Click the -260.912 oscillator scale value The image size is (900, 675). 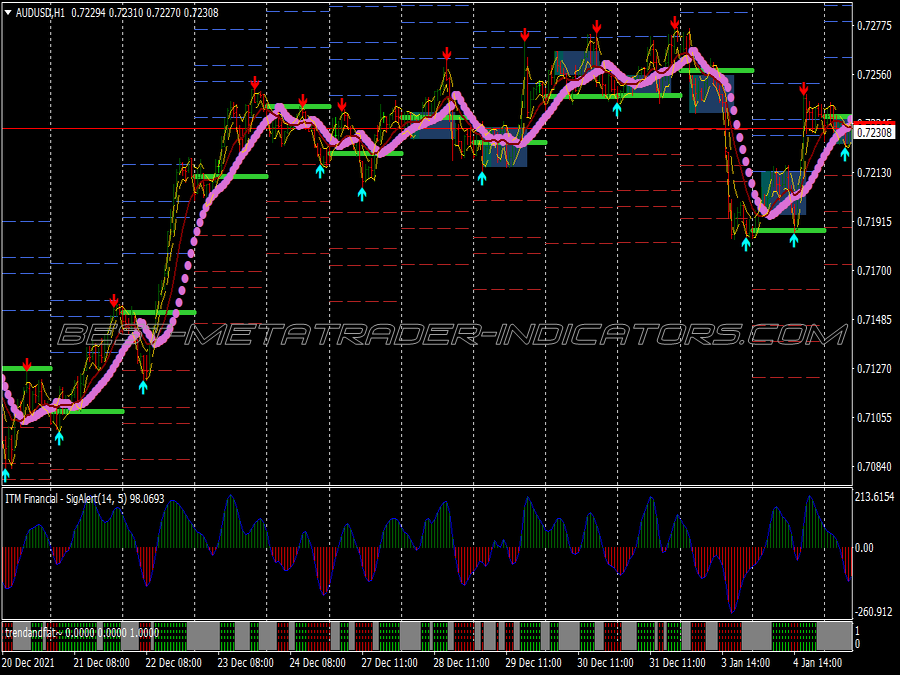point(874,612)
